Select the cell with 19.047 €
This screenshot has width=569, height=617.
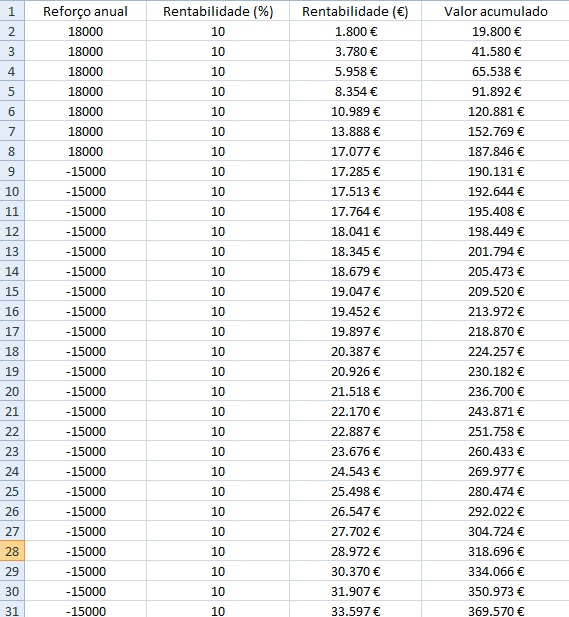pyautogui.click(x=355, y=291)
